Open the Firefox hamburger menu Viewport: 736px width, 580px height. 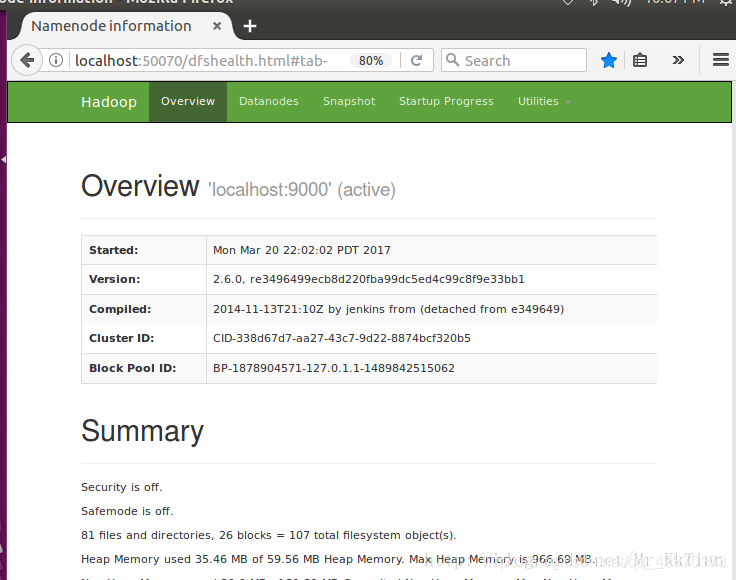click(x=721, y=60)
